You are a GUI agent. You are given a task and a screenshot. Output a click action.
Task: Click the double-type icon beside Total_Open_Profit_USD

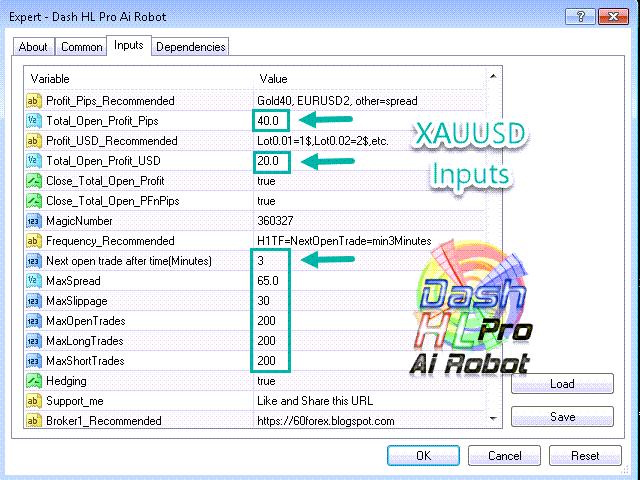pos(34,161)
